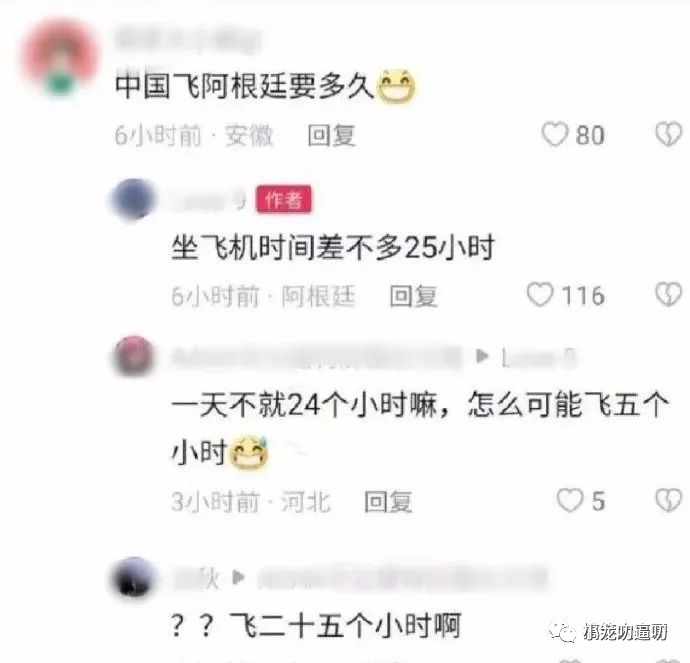
Task: Like the comment with 80 likes
Action: pyautogui.click(x=554, y=134)
